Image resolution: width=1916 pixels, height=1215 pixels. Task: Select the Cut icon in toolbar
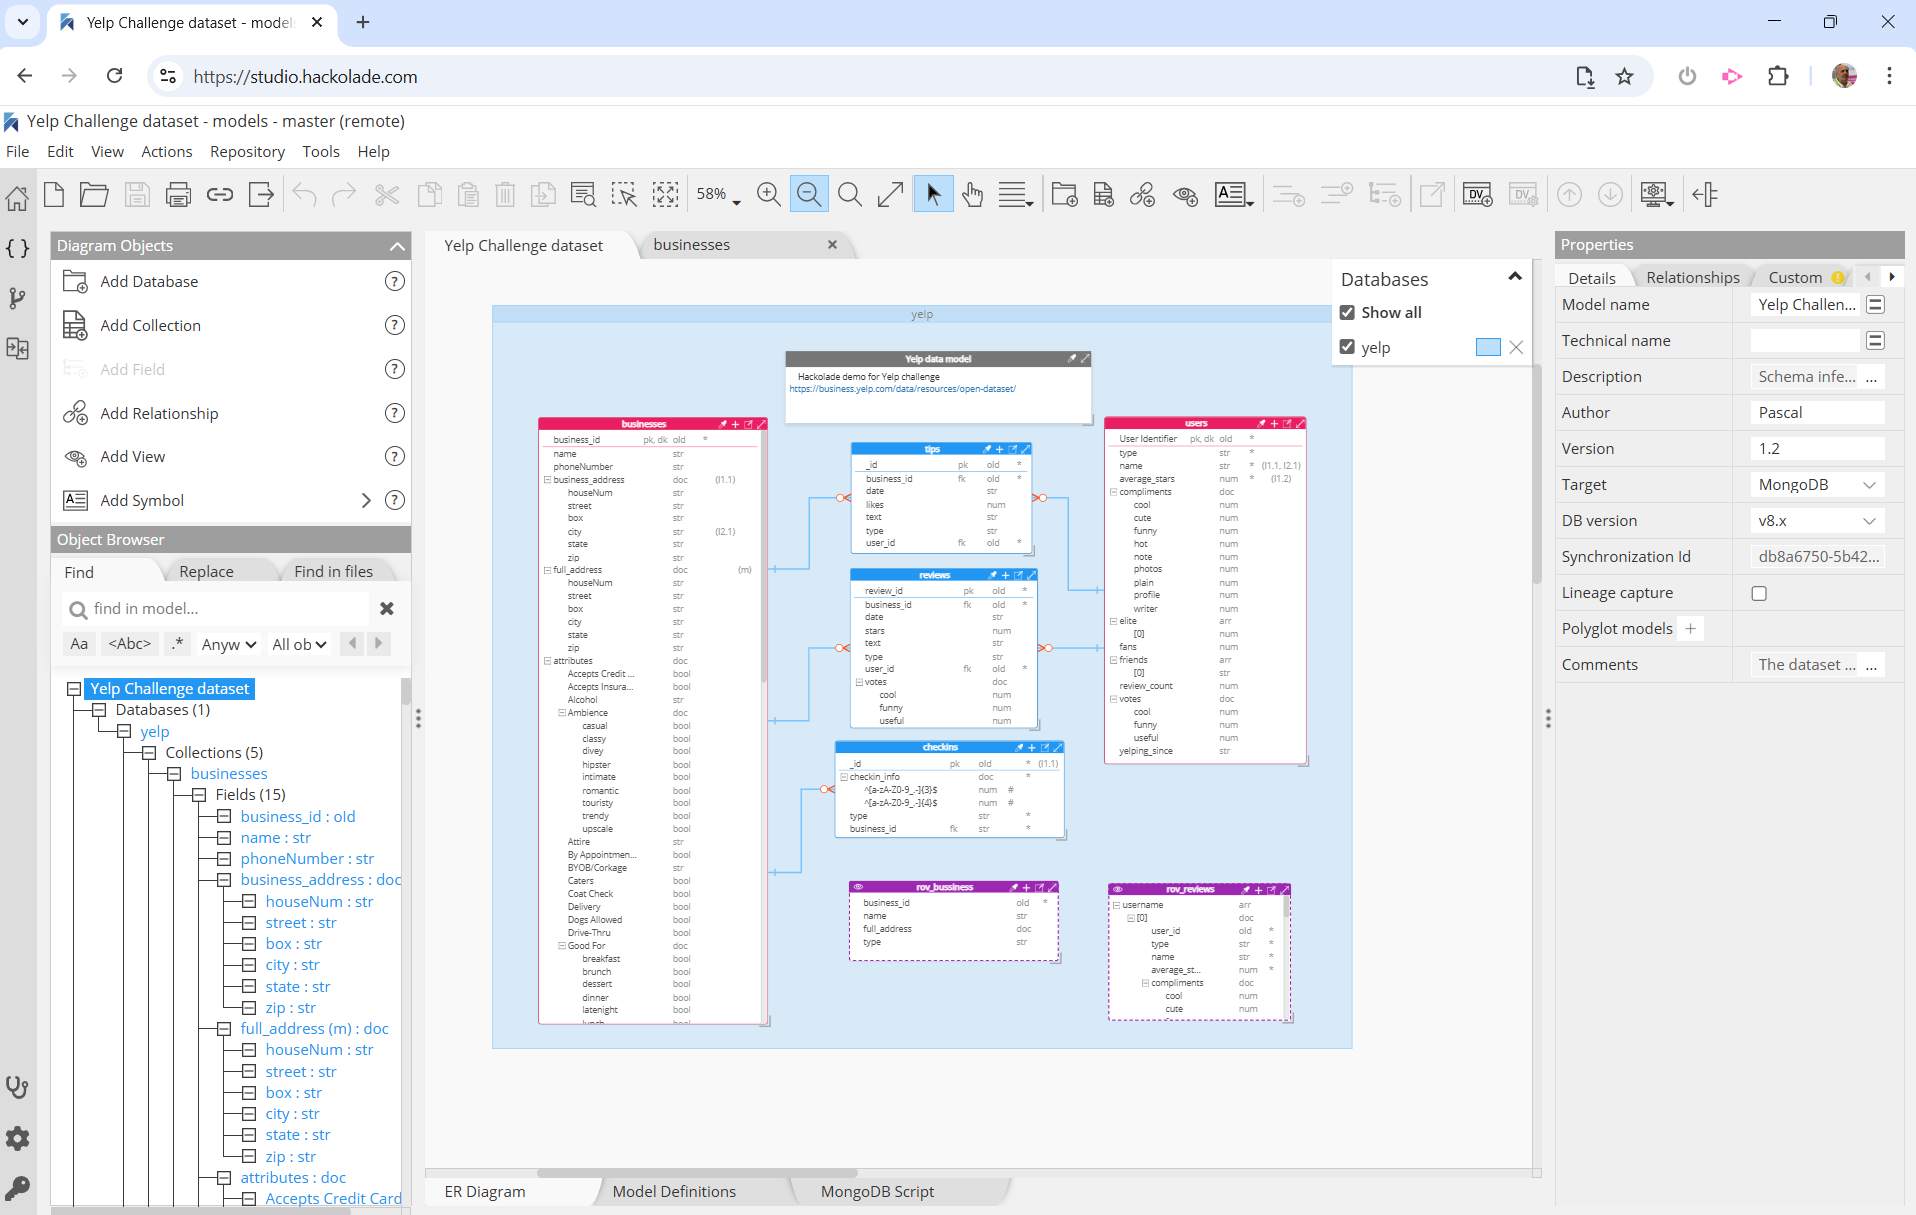click(387, 193)
